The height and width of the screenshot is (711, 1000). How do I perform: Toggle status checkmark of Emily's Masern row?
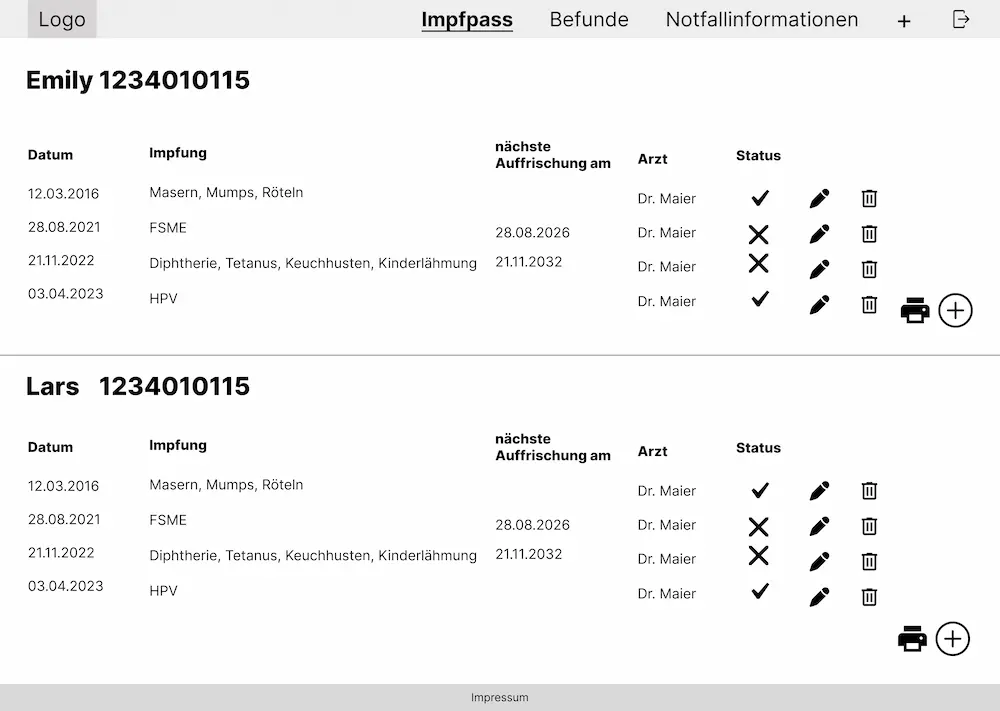(760, 198)
